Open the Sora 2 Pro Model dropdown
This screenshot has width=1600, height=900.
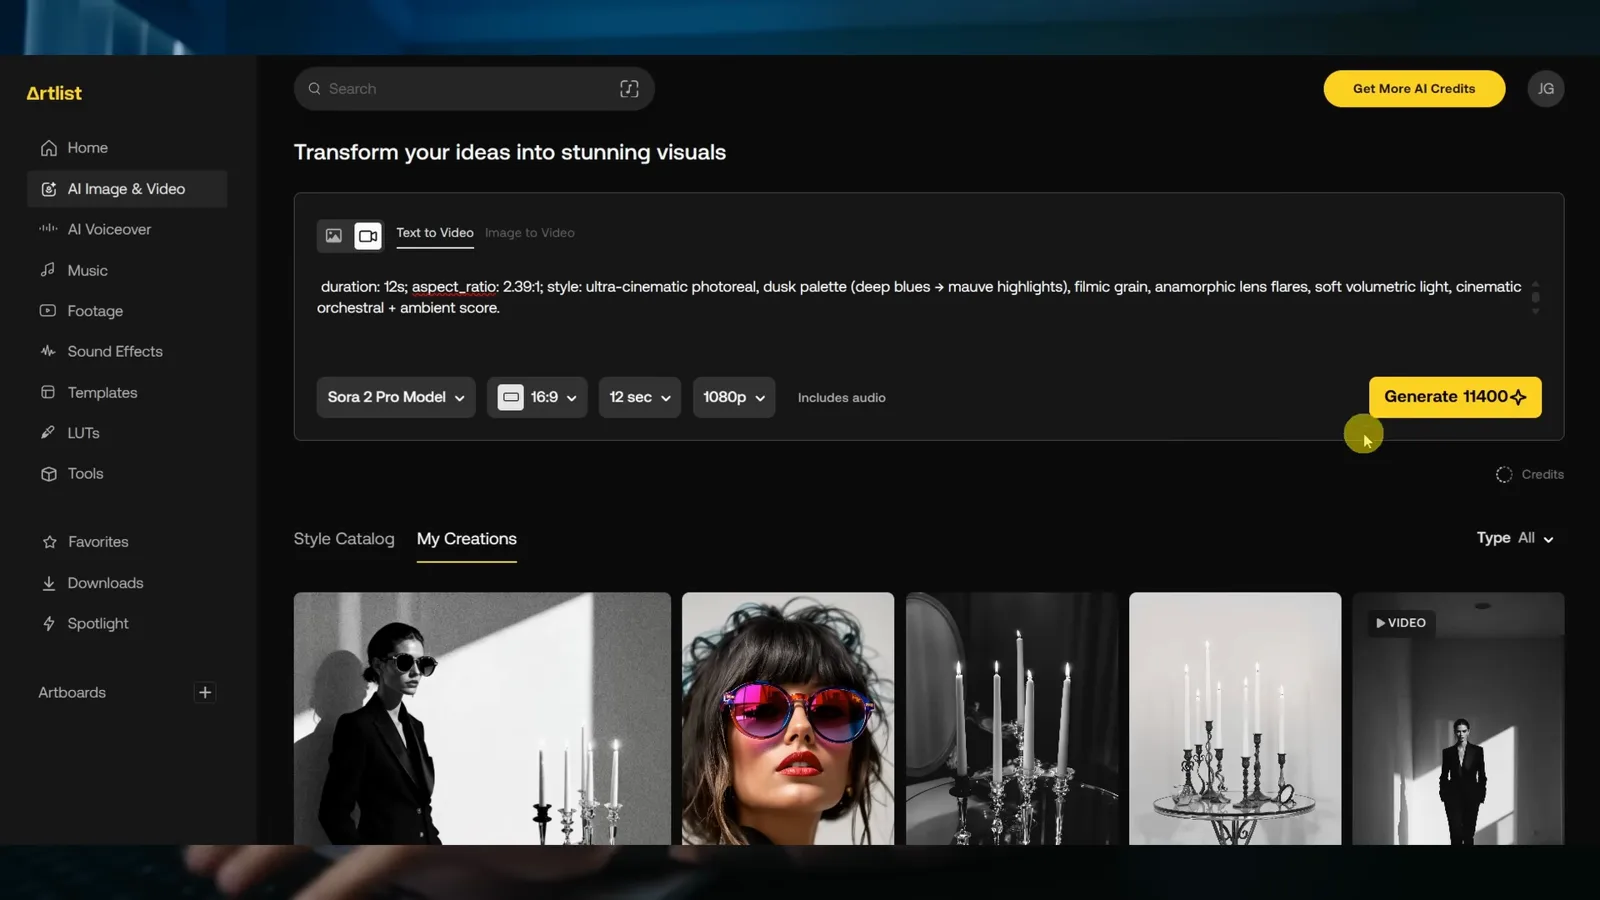[x=396, y=397]
